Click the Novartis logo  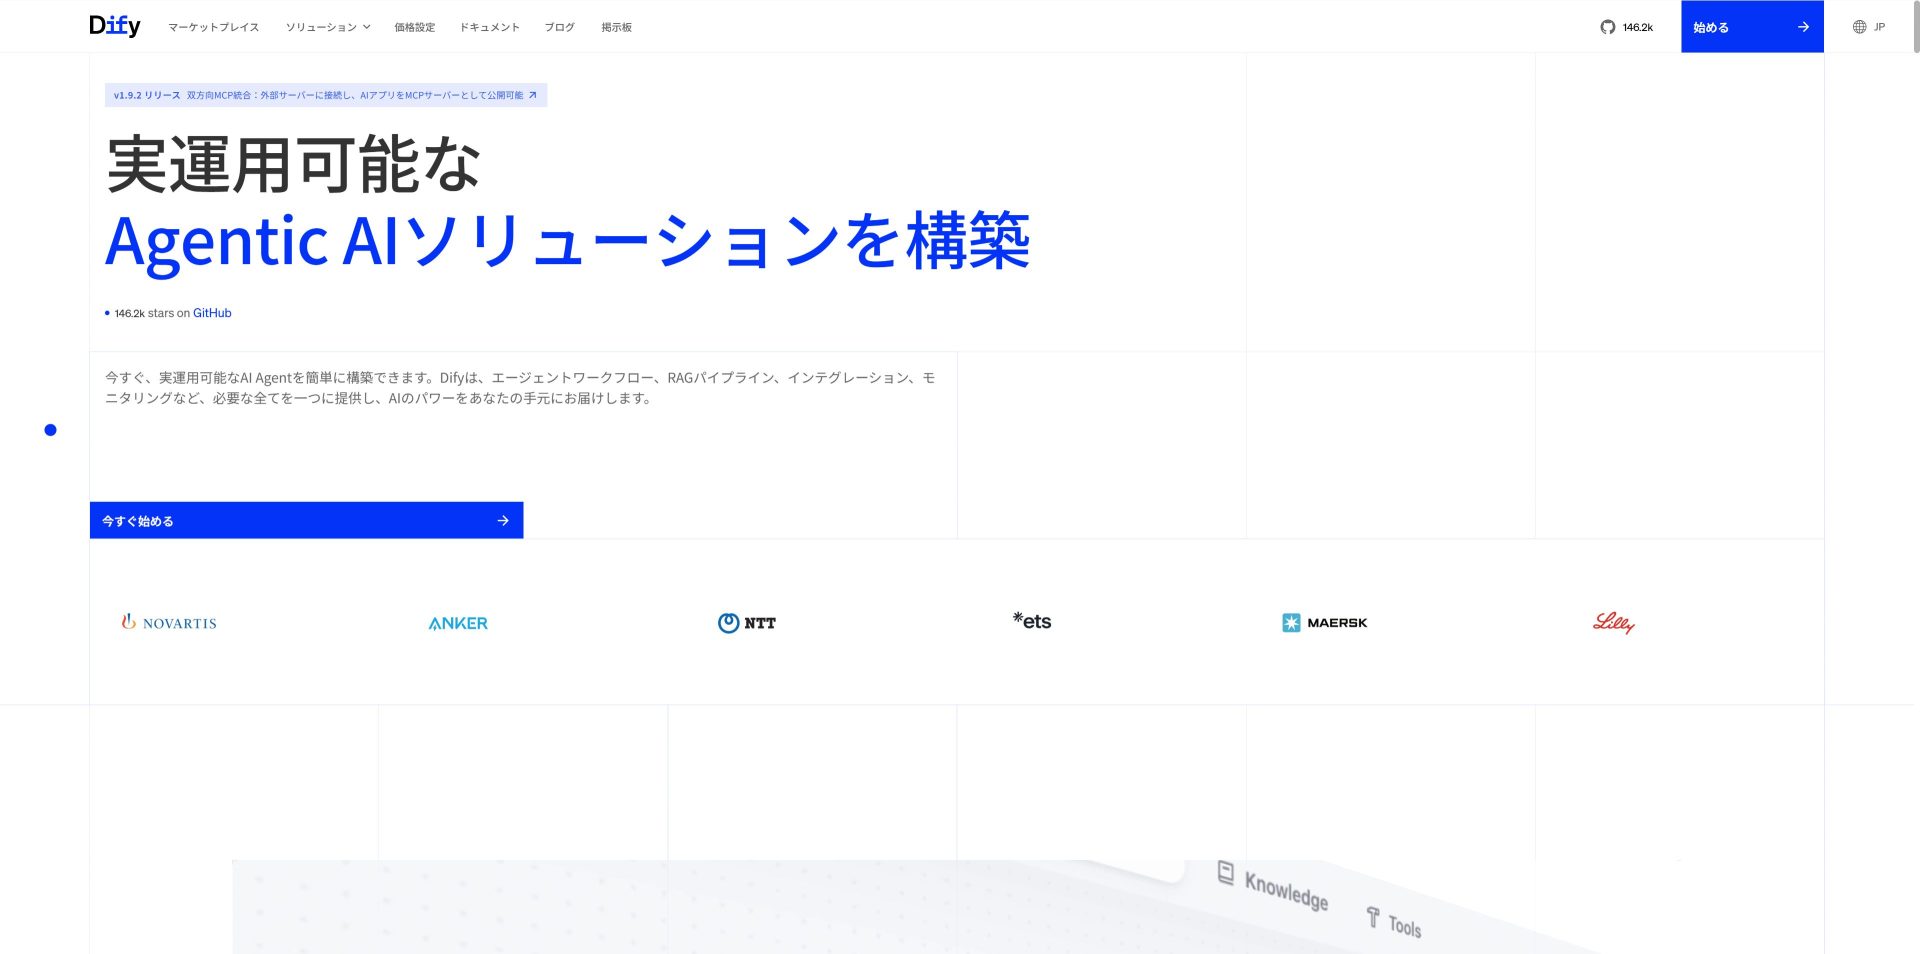click(x=169, y=622)
